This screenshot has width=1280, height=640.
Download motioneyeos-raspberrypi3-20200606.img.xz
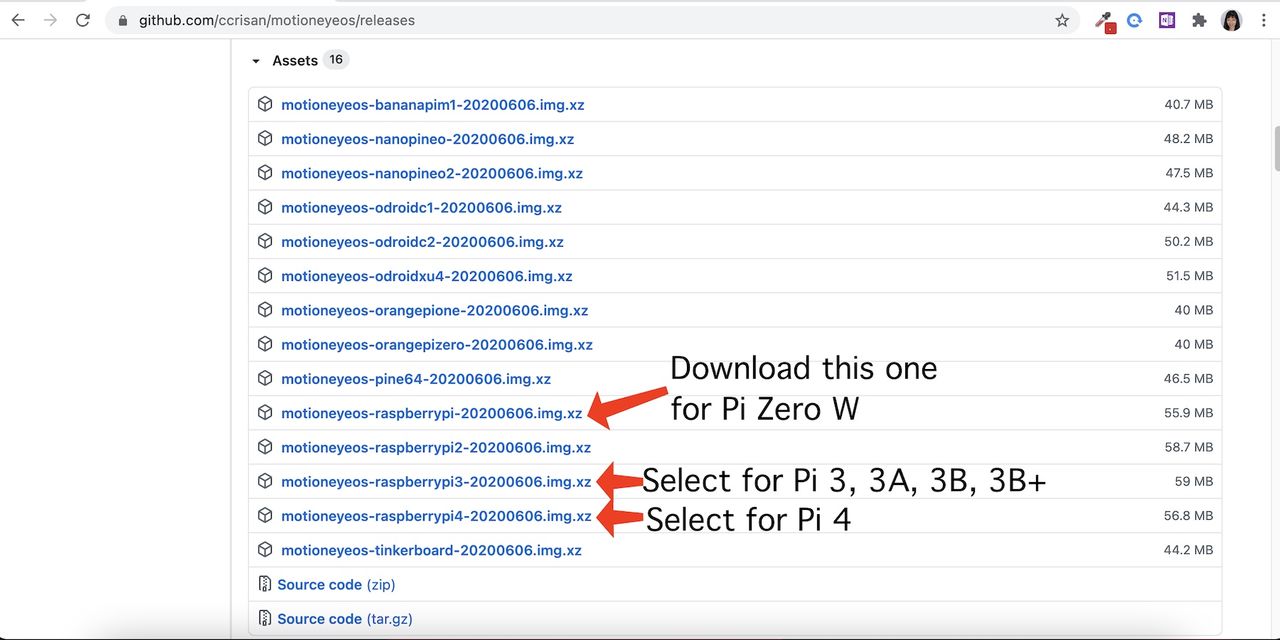coord(436,482)
